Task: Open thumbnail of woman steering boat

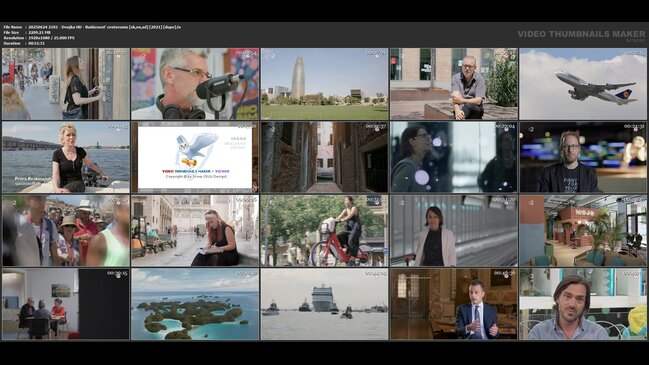Action: click(x=66, y=157)
